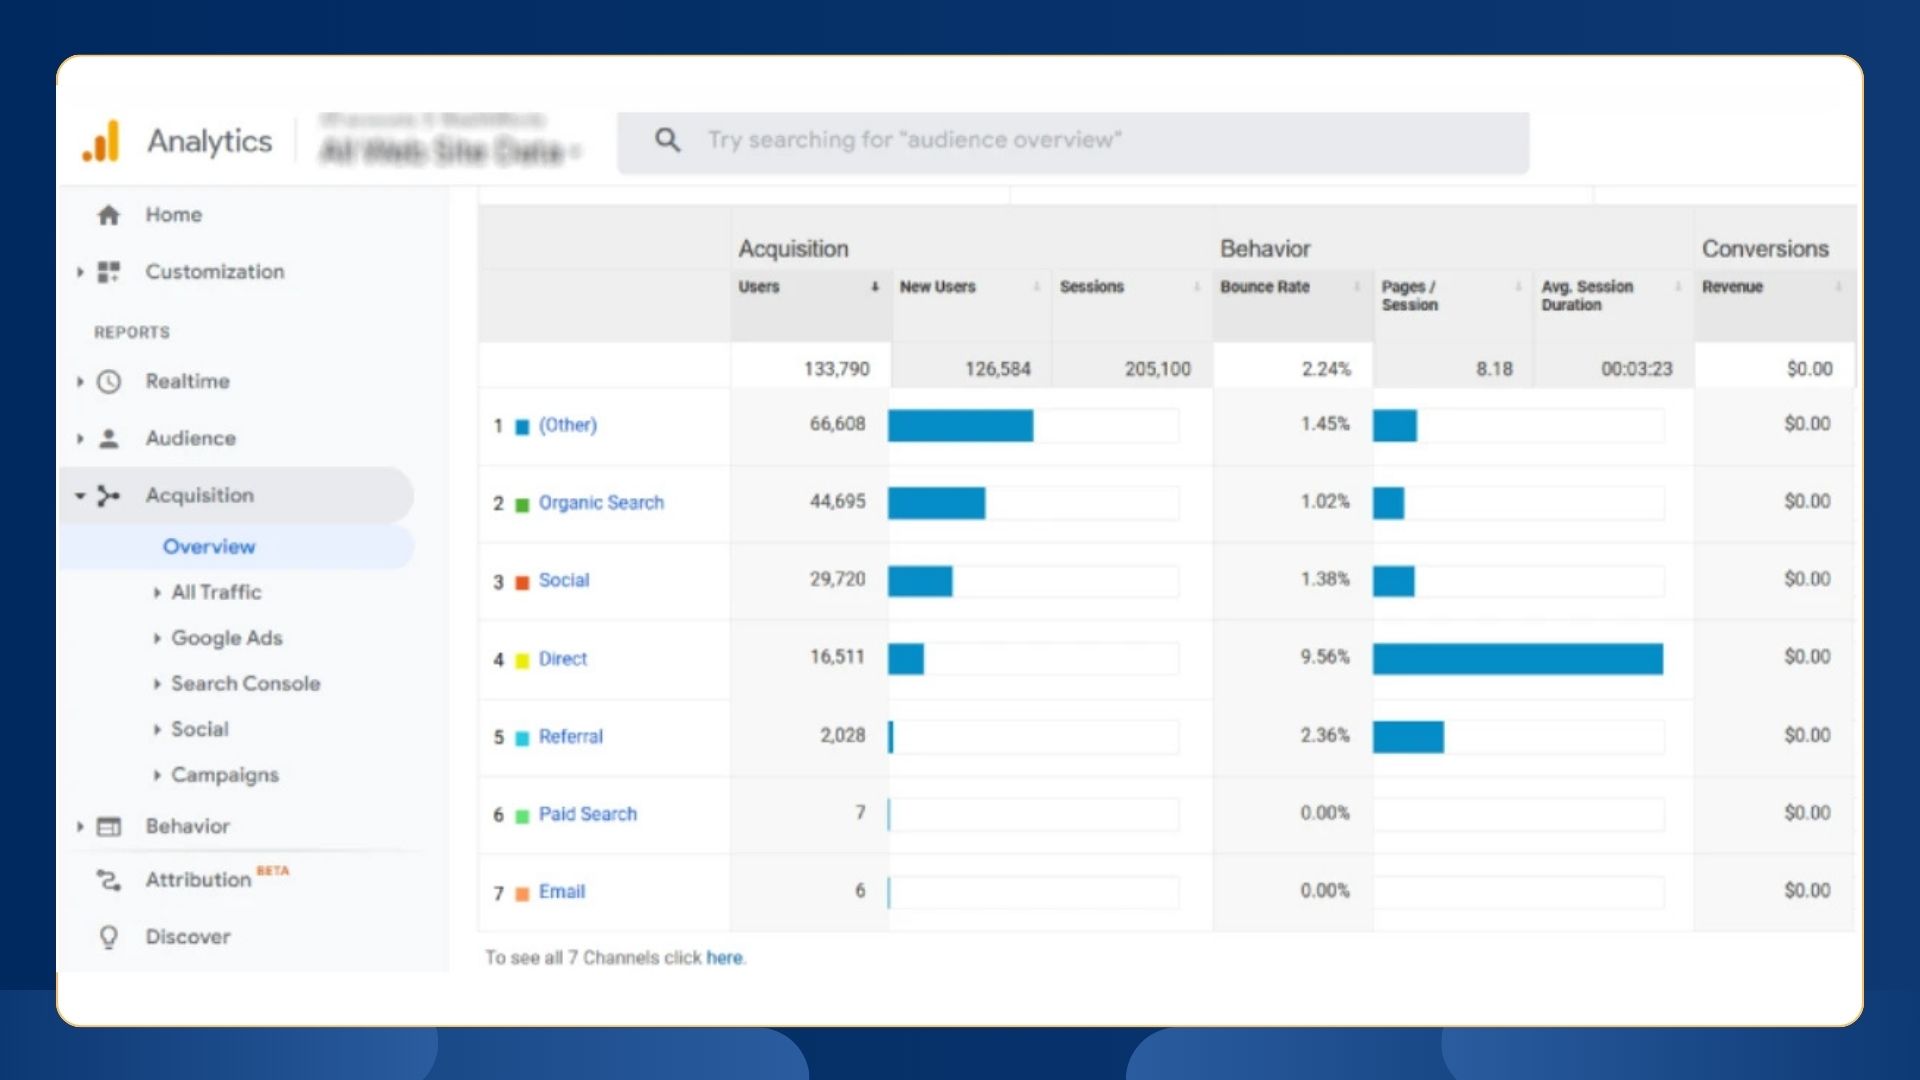Viewport: 1920px width, 1080px height.
Task: Click the Direct bounce rate 9.56%
Action: click(1325, 657)
